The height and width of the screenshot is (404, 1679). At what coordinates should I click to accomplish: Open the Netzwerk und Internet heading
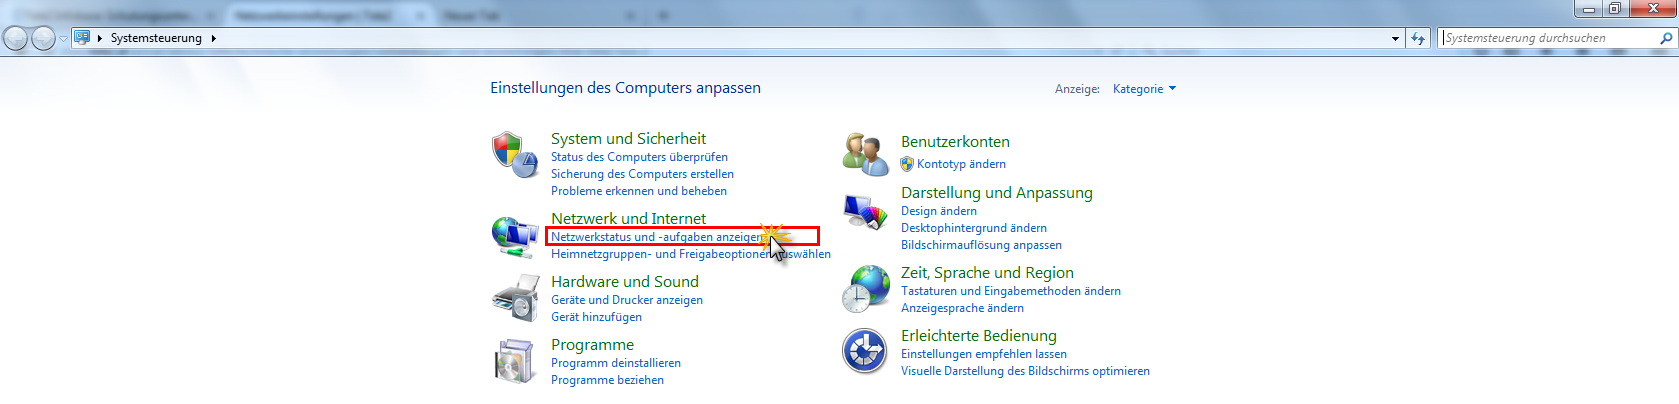tap(628, 219)
